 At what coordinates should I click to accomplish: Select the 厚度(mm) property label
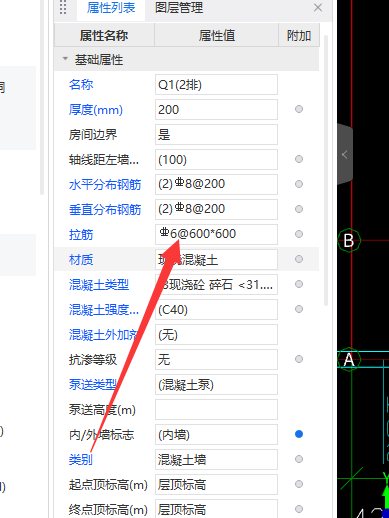(x=96, y=110)
